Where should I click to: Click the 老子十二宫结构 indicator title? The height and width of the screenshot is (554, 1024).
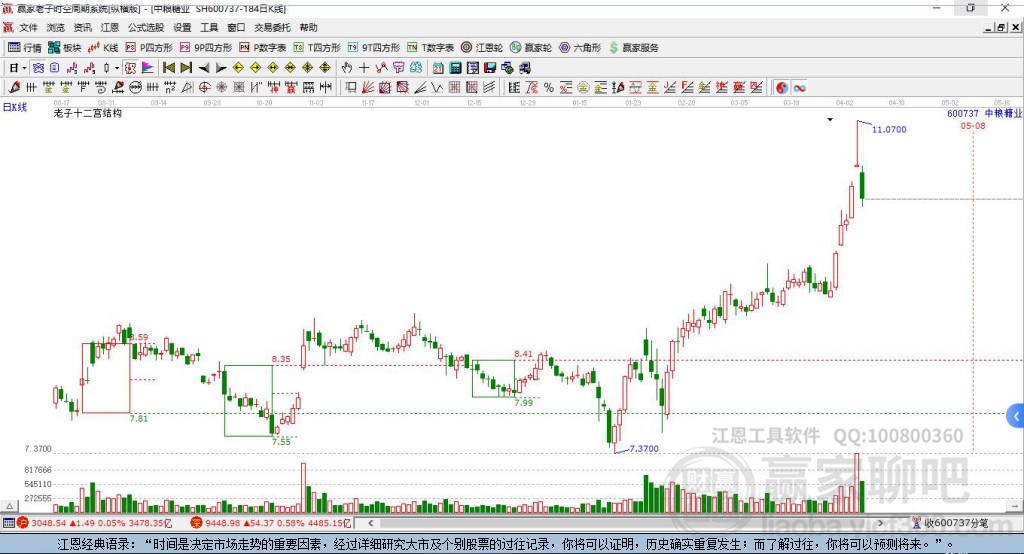88,113
